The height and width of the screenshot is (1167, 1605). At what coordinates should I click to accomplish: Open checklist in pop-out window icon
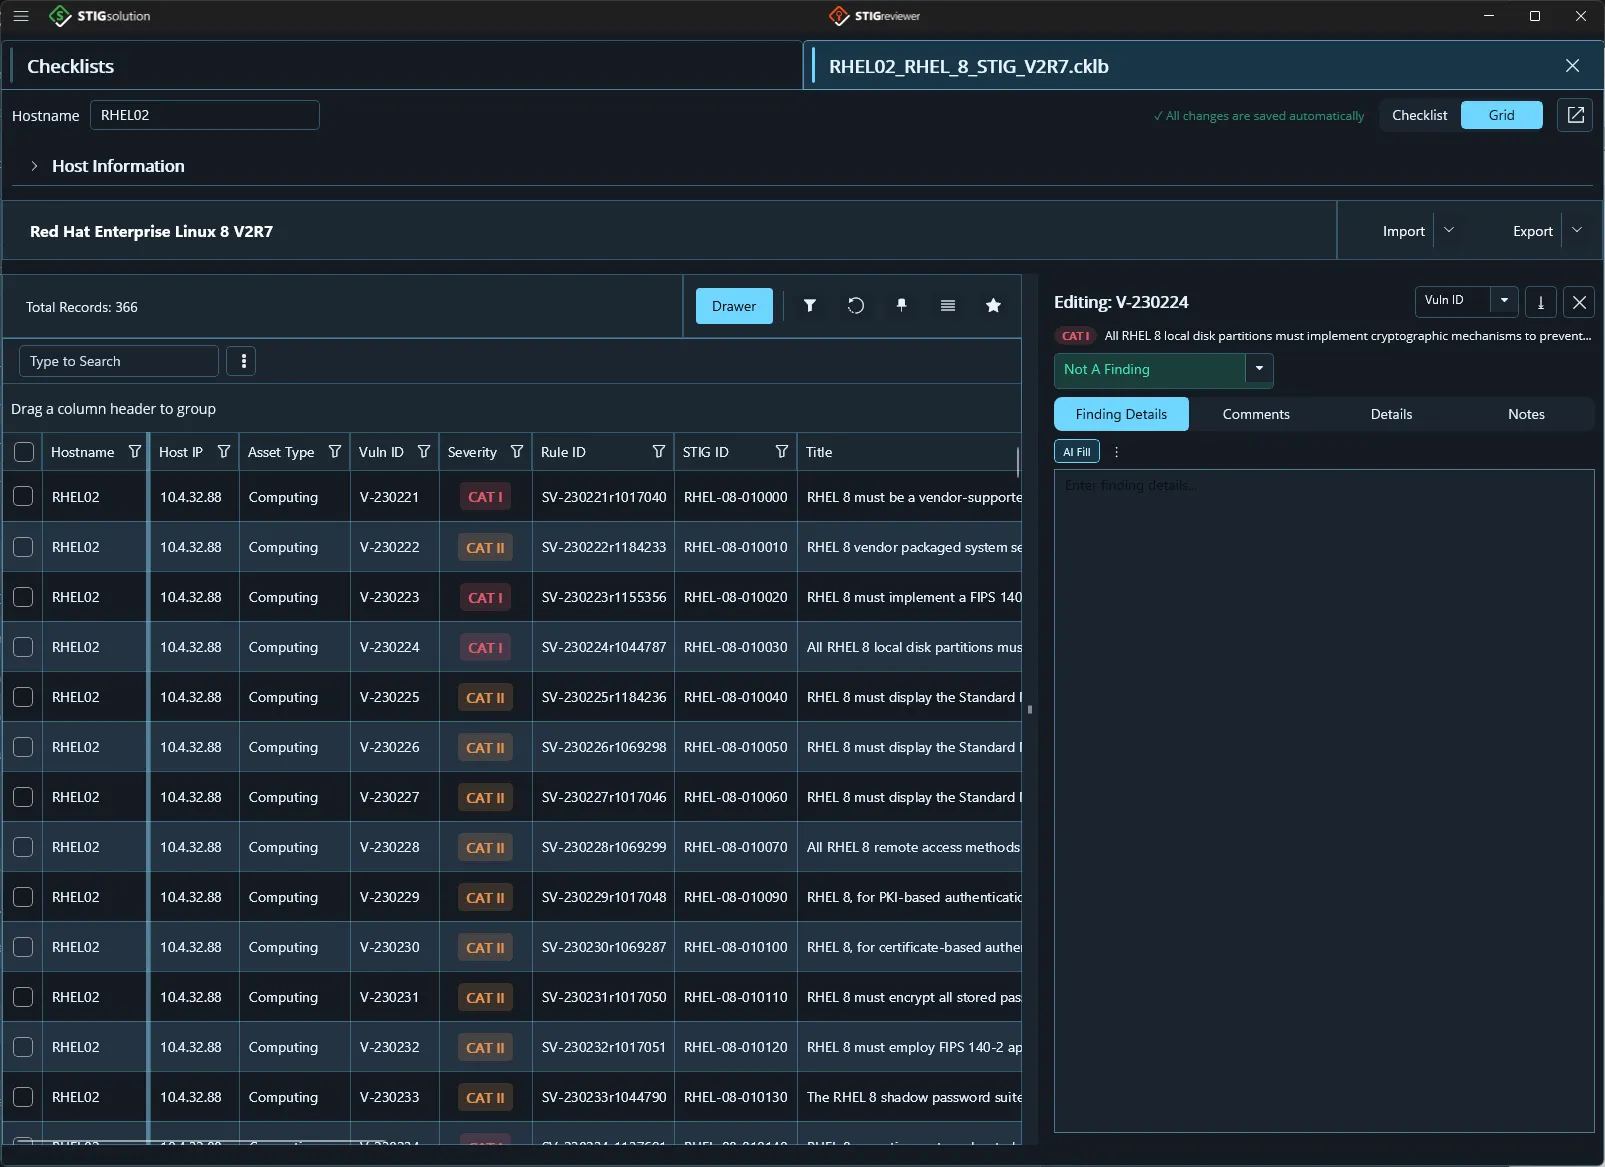click(1575, 115)
